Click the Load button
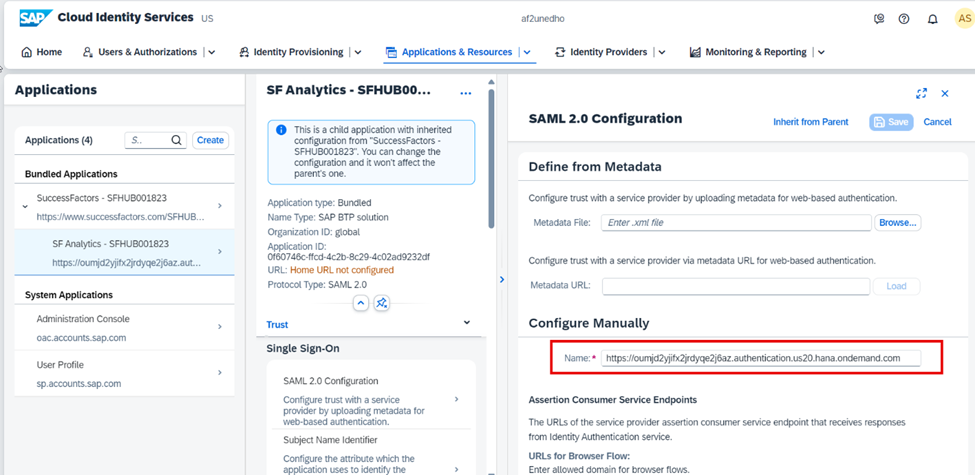The image size is (975, 475). coord(896,286)
